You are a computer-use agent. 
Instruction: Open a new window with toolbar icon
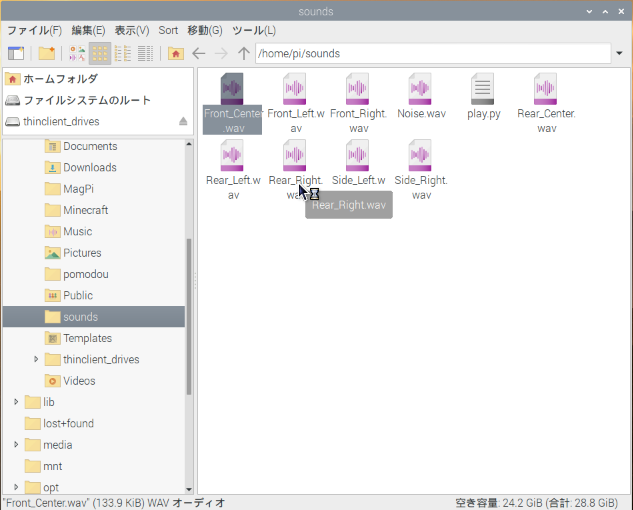pos(16,53)
